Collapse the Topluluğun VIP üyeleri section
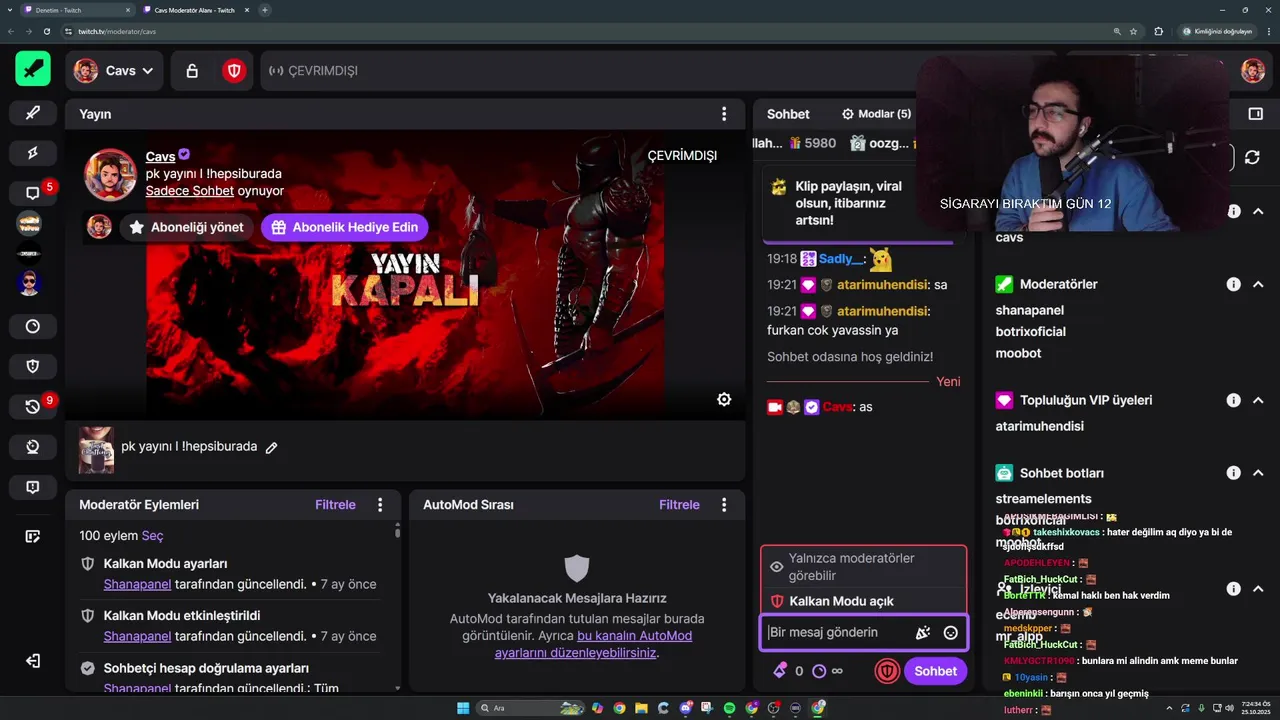This screenshot has height=720, width=1280. 1258,400
